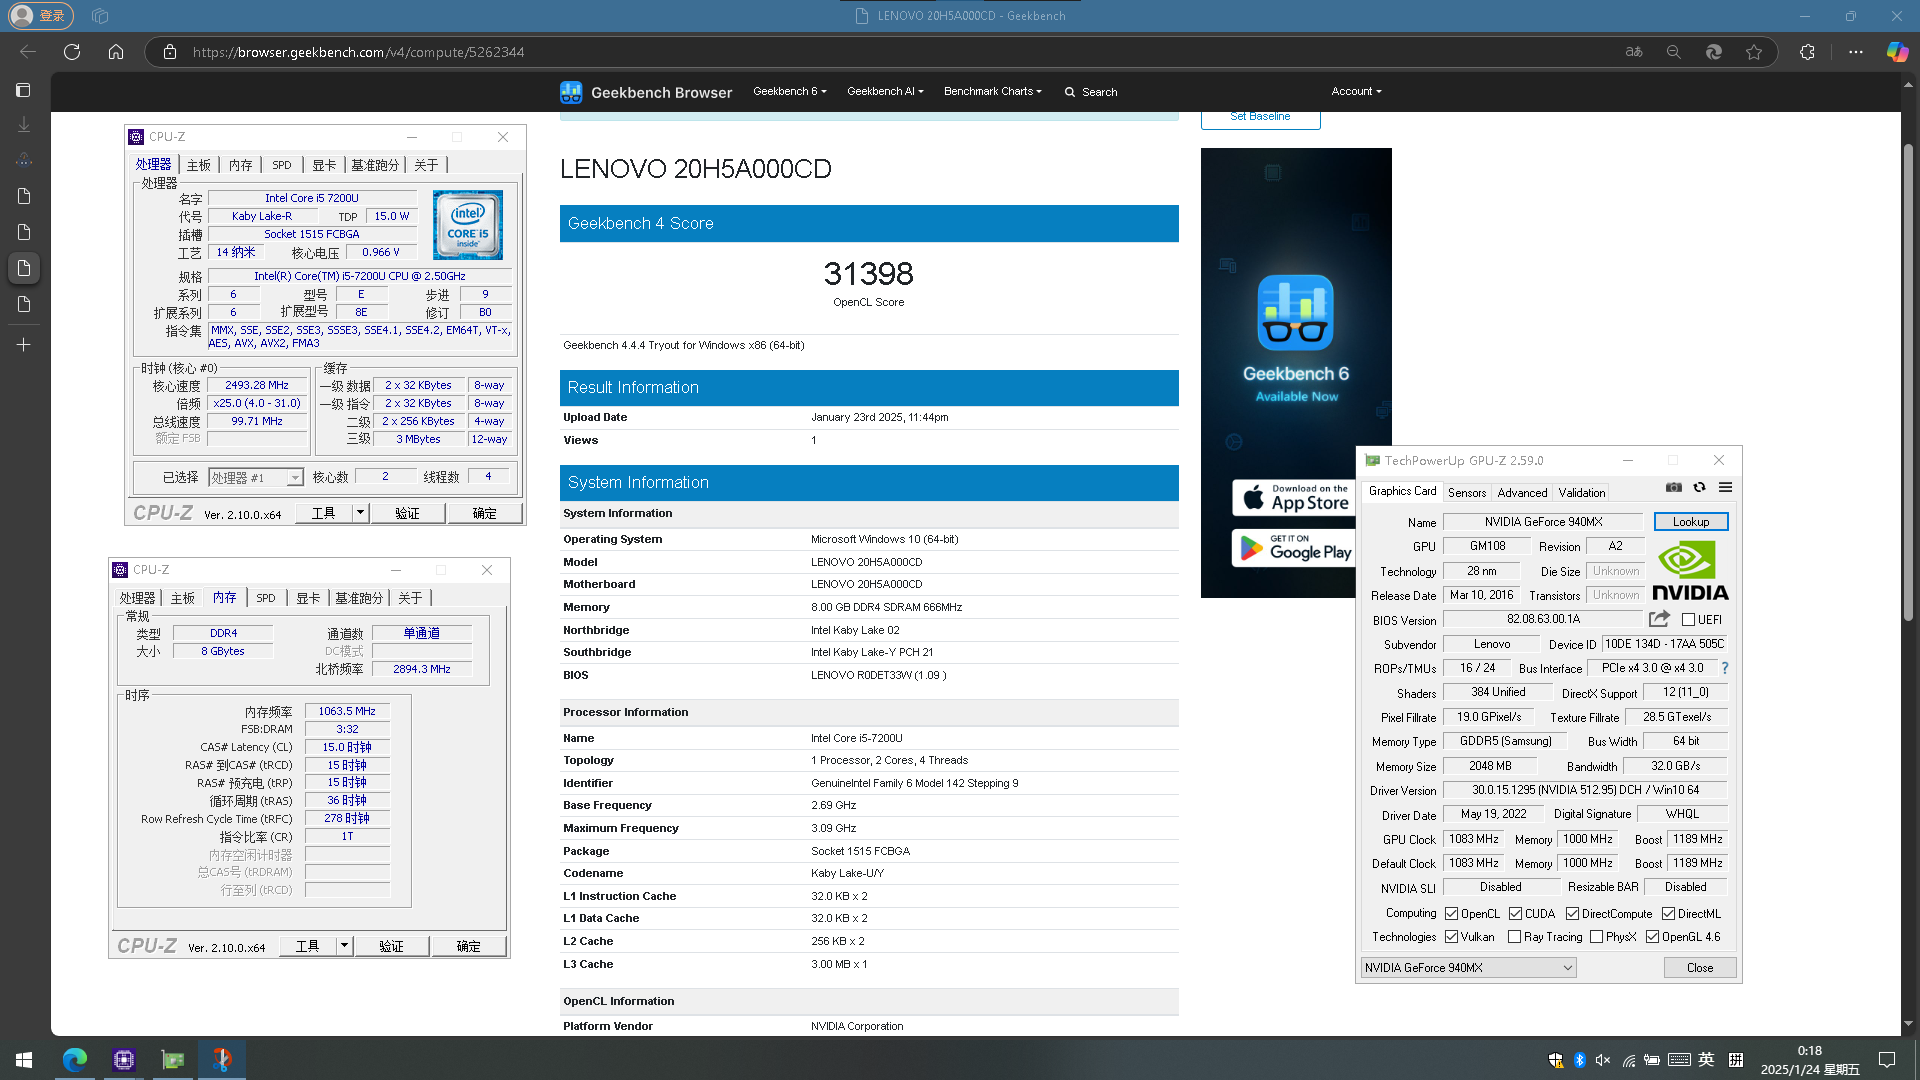The image size is (1920, 1080).
Task: Open 主板 tab in upper CPU-Z
Action: [x=199, y=165]
